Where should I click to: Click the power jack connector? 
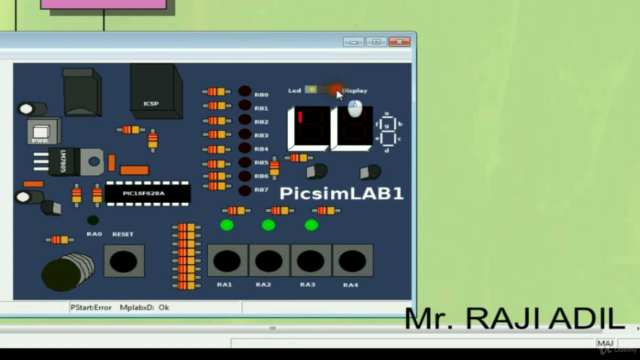[x=82, y=92]
